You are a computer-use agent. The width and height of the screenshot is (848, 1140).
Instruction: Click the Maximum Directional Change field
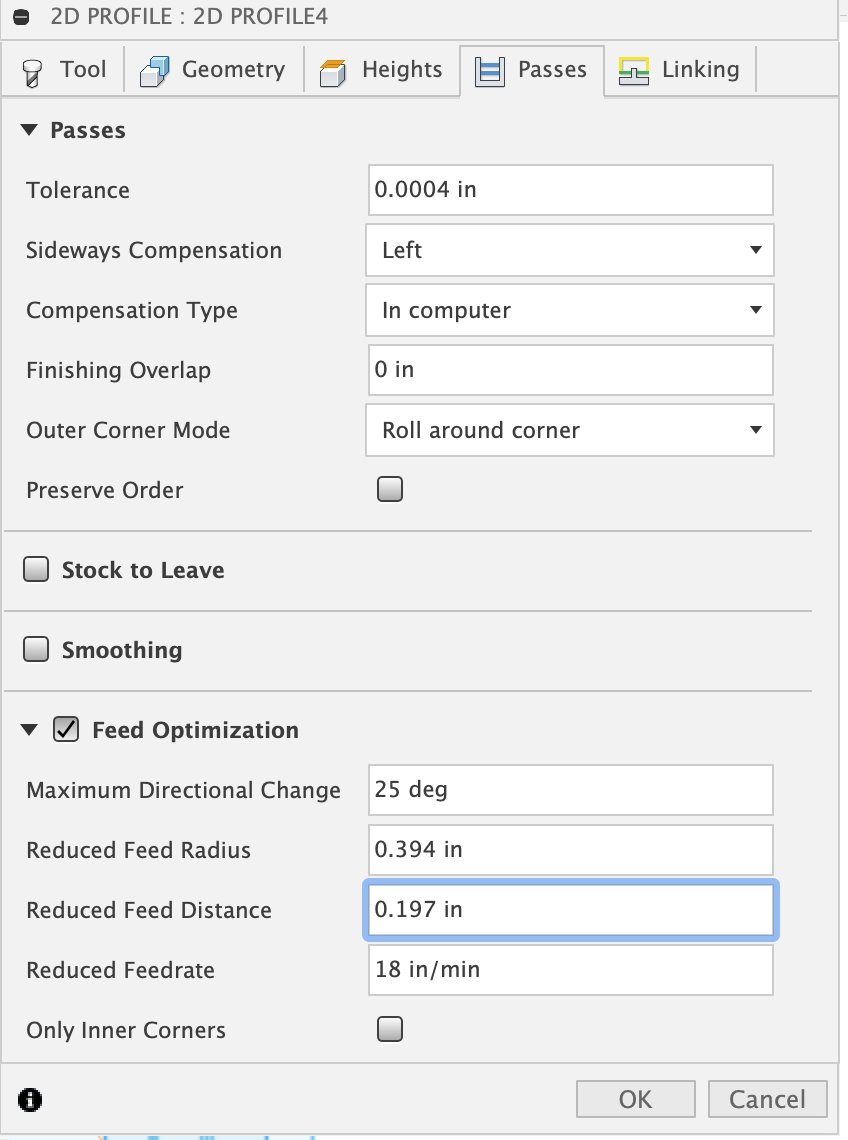[x=570, y=790]
